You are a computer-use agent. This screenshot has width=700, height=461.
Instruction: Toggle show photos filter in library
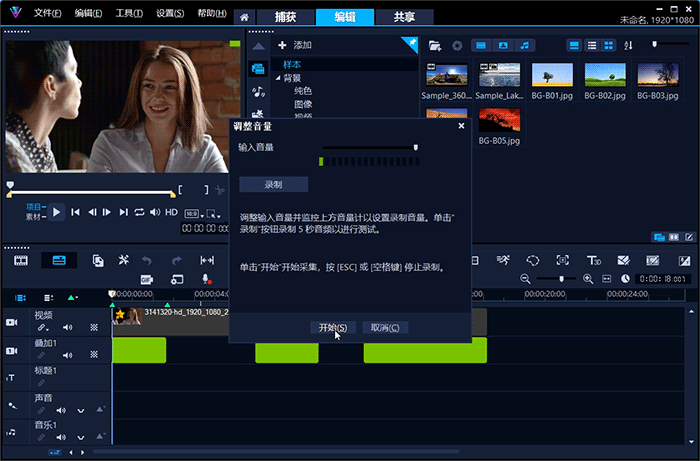pos(503,46)
